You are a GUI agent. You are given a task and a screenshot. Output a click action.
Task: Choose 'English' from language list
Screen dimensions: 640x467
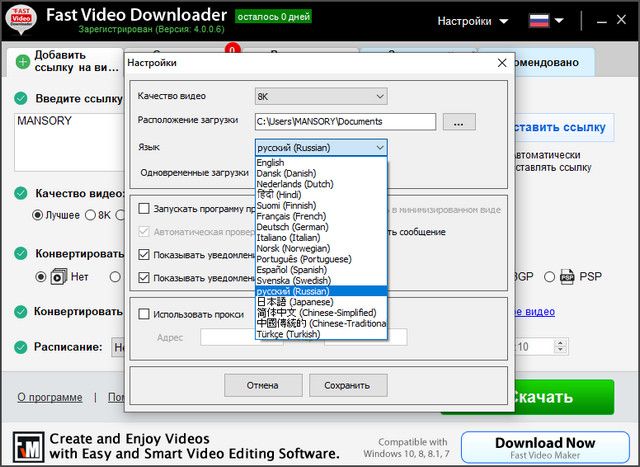[x=321, y=162]
